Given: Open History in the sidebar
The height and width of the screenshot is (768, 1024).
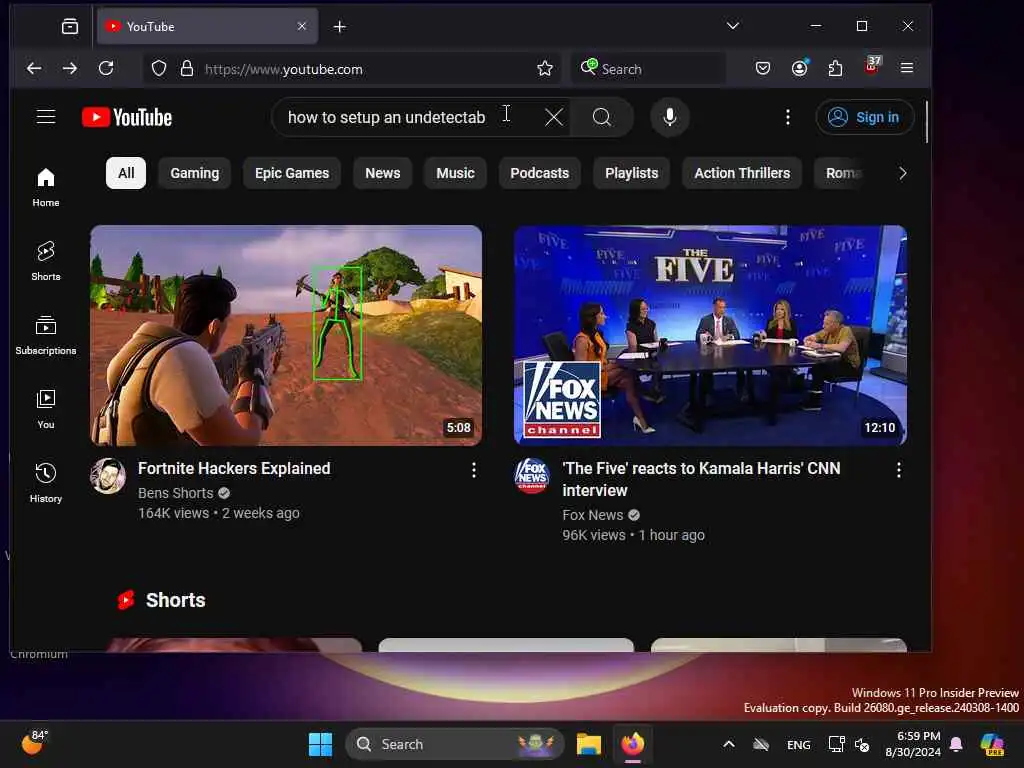Looking at the screenshot, I should 46,483.
